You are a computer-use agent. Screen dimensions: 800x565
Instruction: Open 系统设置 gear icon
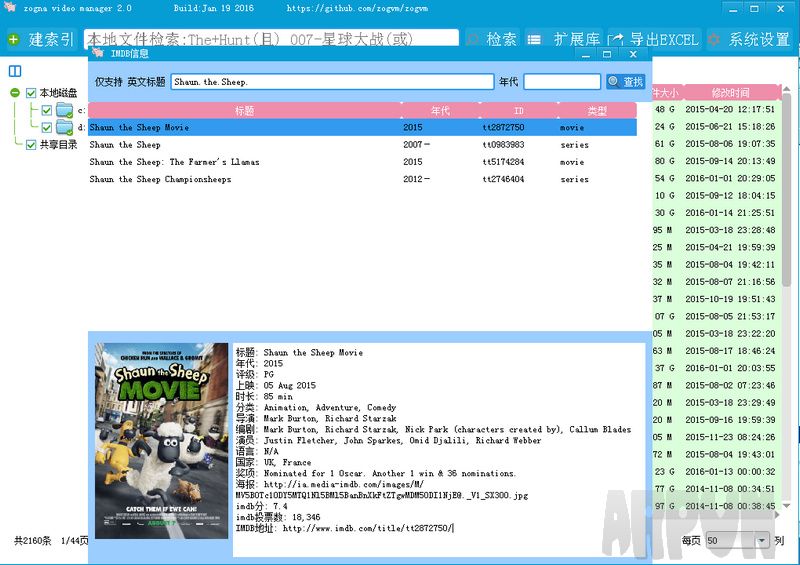[x=714, y=40]
